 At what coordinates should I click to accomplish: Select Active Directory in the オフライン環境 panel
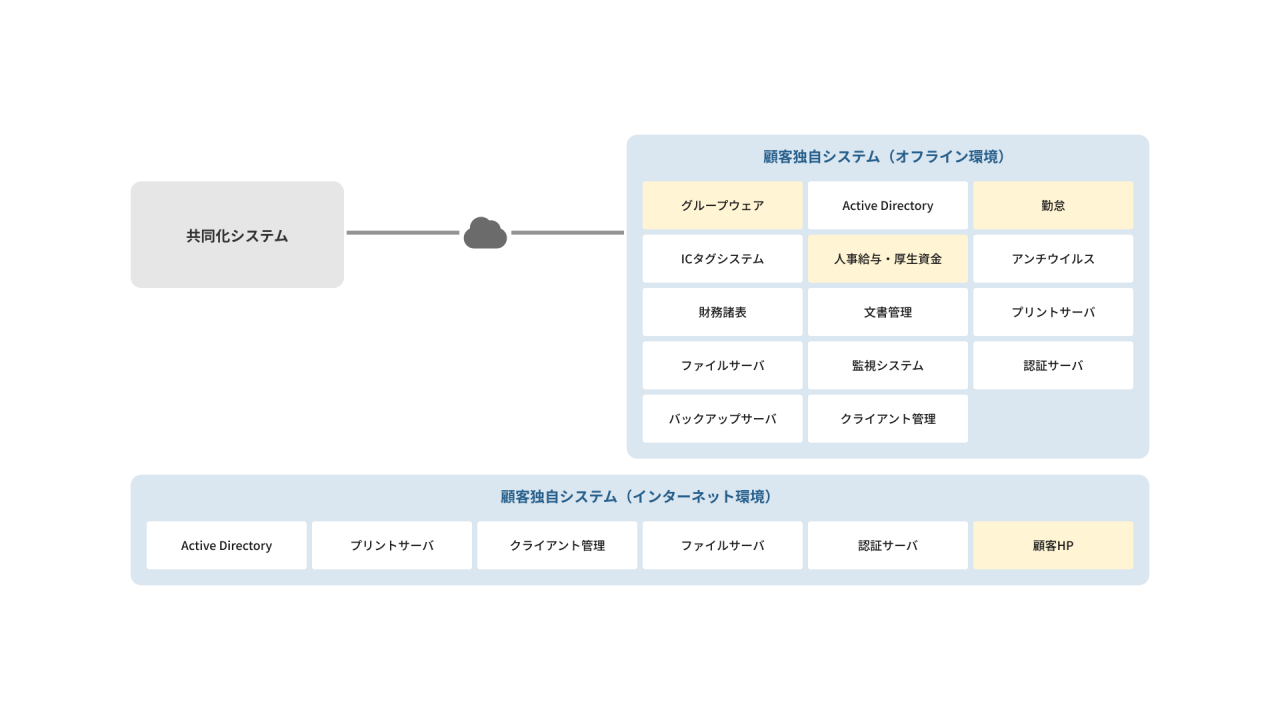888,205
